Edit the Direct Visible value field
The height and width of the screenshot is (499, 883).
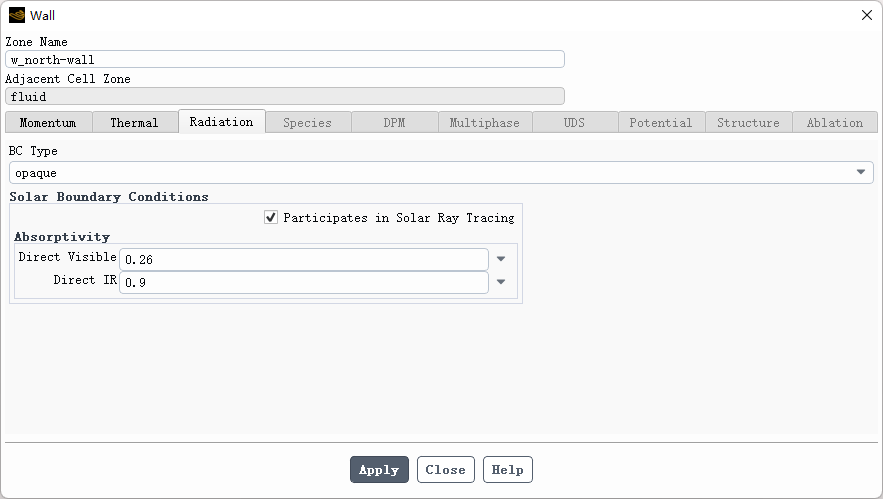coord(303,259)
